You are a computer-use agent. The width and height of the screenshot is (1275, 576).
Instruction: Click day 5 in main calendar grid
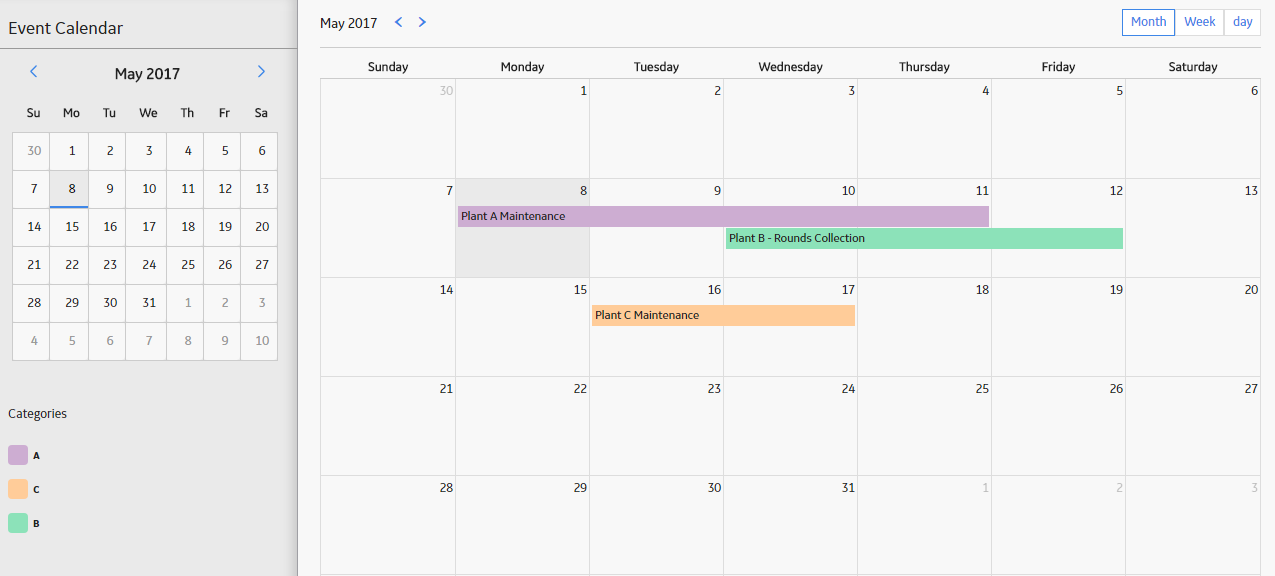[x=1058, y=129]
